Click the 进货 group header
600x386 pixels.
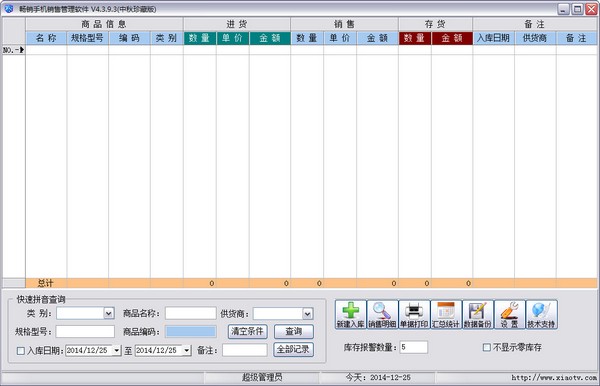tap(237, 24)
